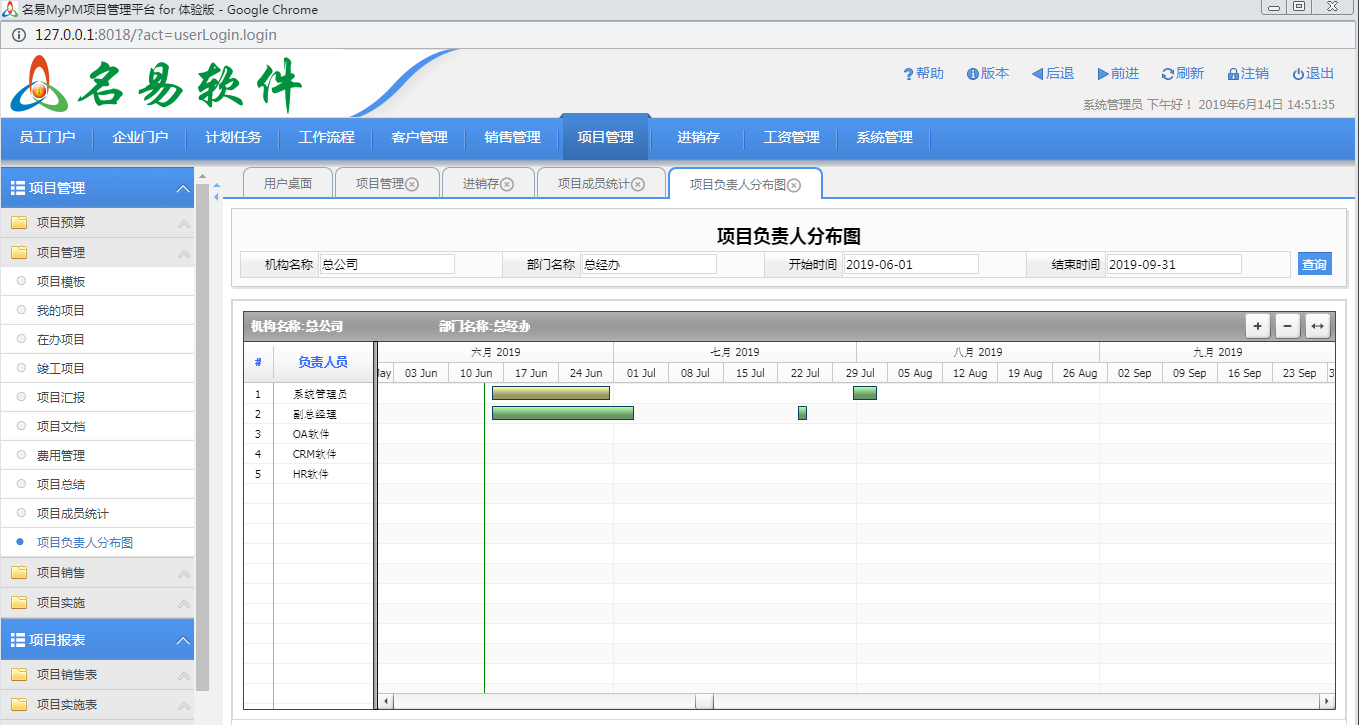This screenshot has height=725, width=1359.
Task: Click the power icon to exit
Action: 1298,74
